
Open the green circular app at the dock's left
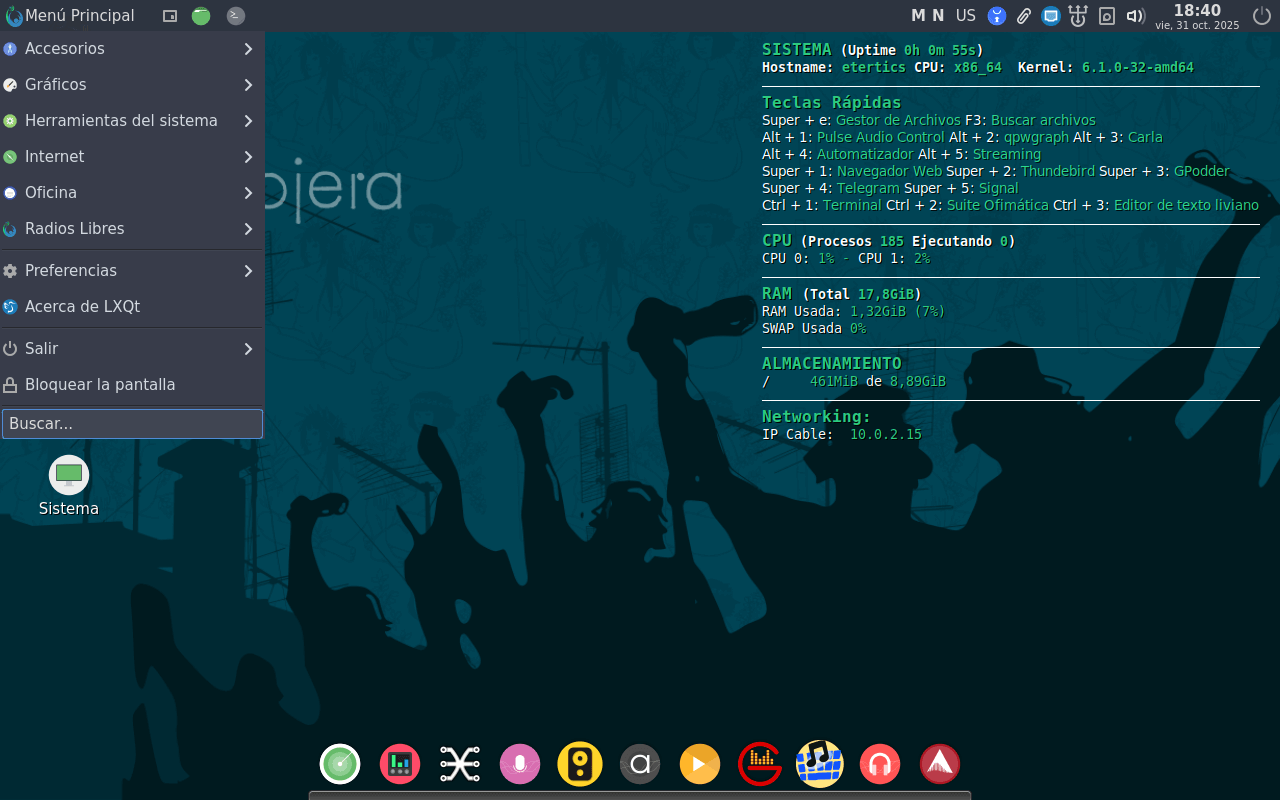pyautogui.click(x=339, y=763)
